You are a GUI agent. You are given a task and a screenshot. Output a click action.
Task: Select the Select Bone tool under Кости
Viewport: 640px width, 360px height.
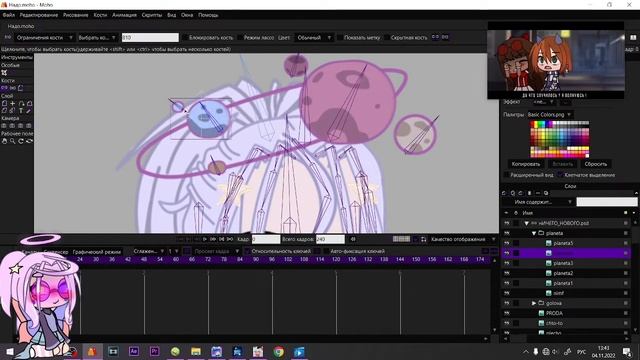pos(4,88)
